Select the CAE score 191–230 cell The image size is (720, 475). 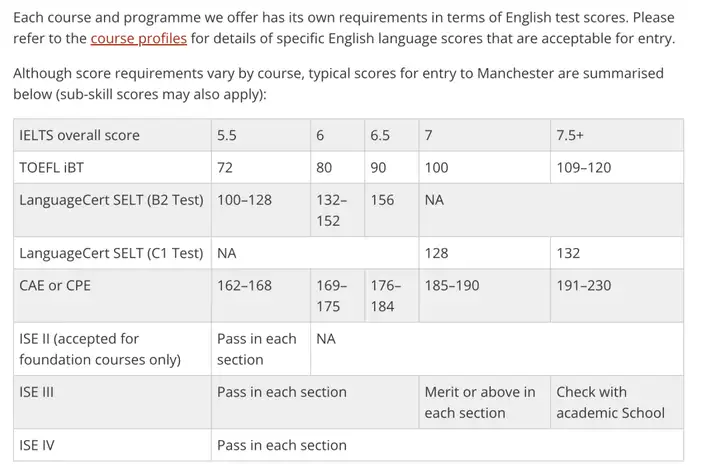click(x=617, y=295)
